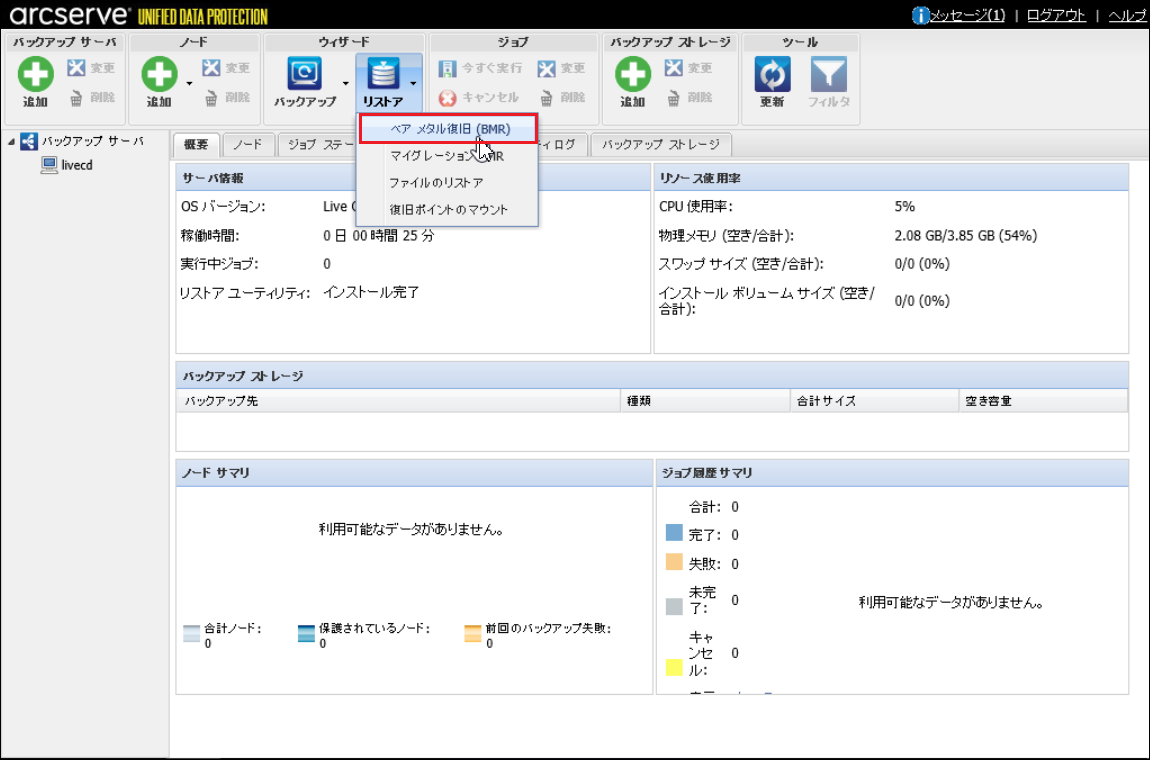Click Protected Nodes legend swatch
The image size is (1150, 760).
(x=307, y=634)
